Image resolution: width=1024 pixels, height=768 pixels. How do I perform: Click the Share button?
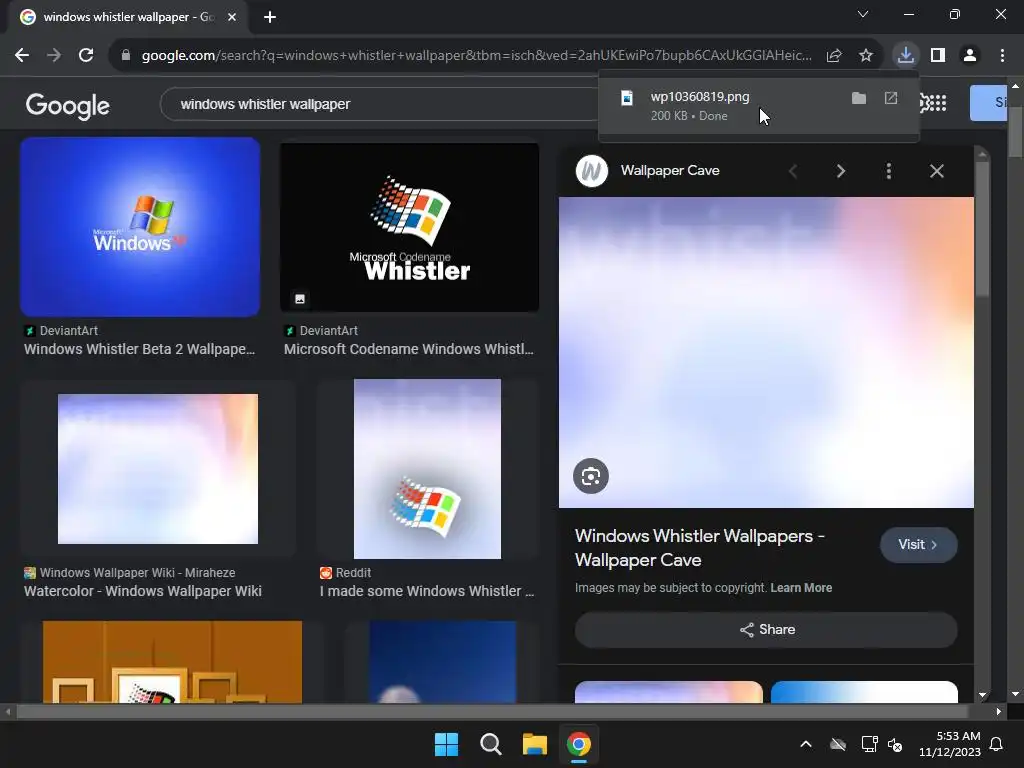point(766,630)
